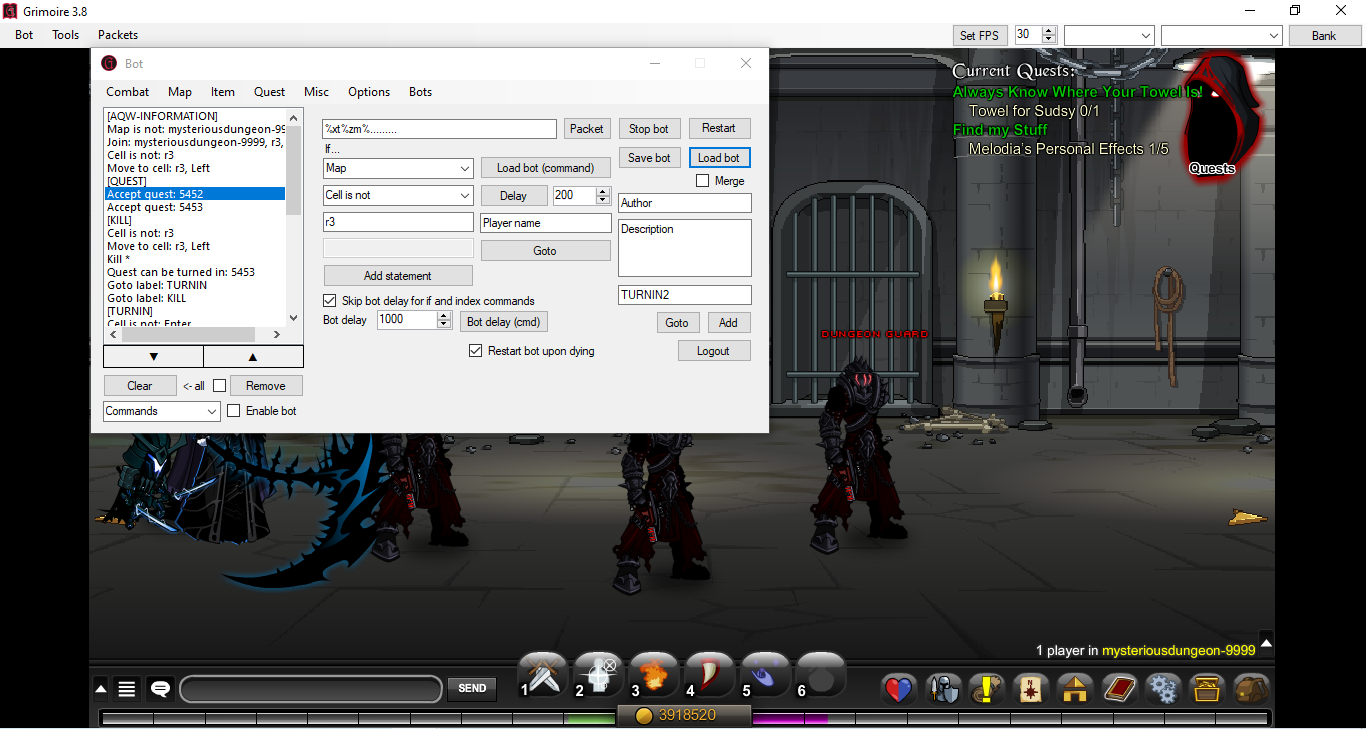The width and height of the screenshot is (1366, 729).
Task: Open the yellow exclamation quests icon
Action: (x=987, y=689)
